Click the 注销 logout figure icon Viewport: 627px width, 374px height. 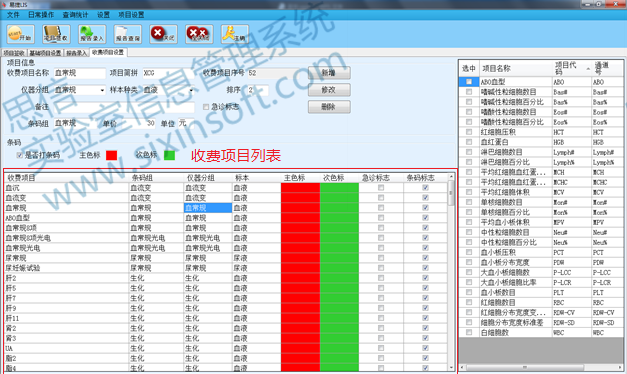point(235,34)
